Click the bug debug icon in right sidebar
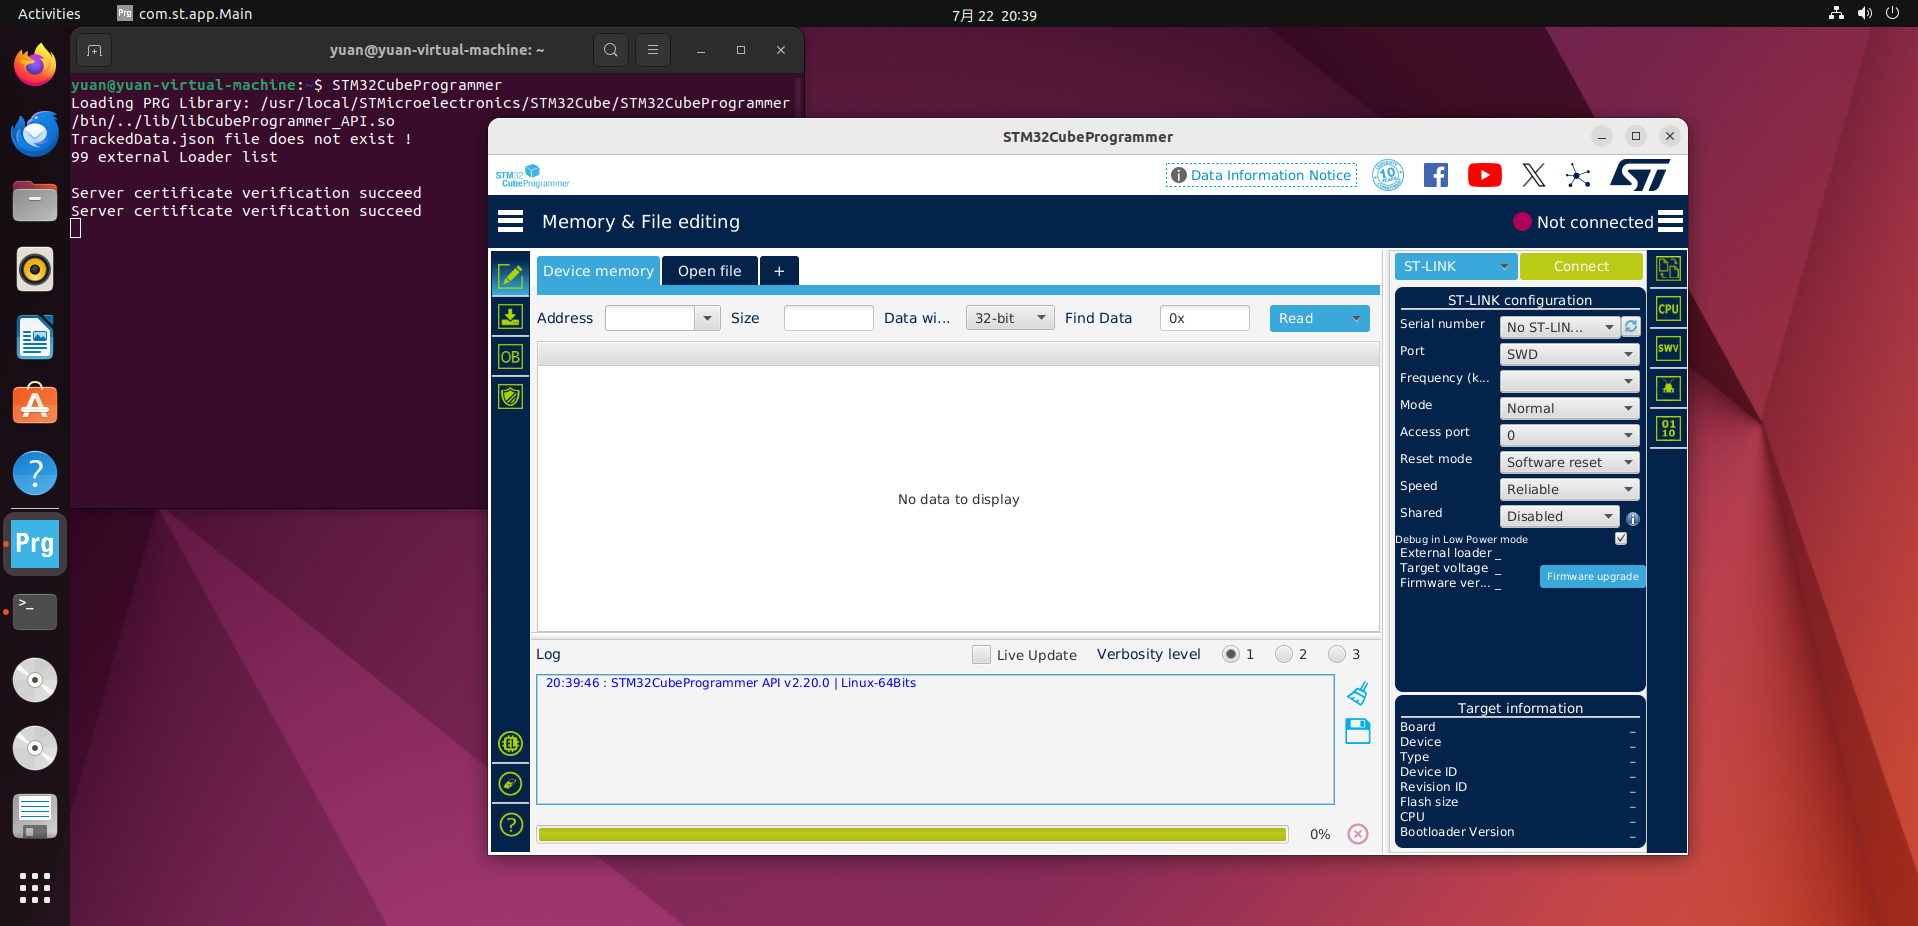The image size is (1918, 926). point(1668,388)
